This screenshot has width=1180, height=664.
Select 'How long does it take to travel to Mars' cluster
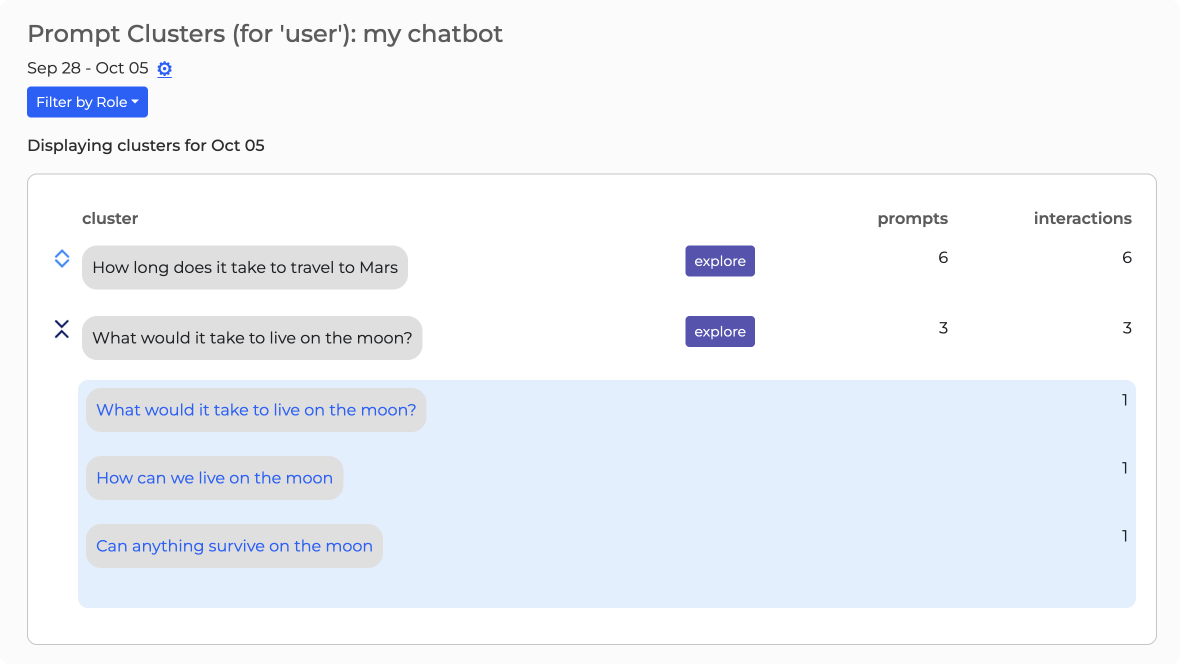click(x=245, y=268)
